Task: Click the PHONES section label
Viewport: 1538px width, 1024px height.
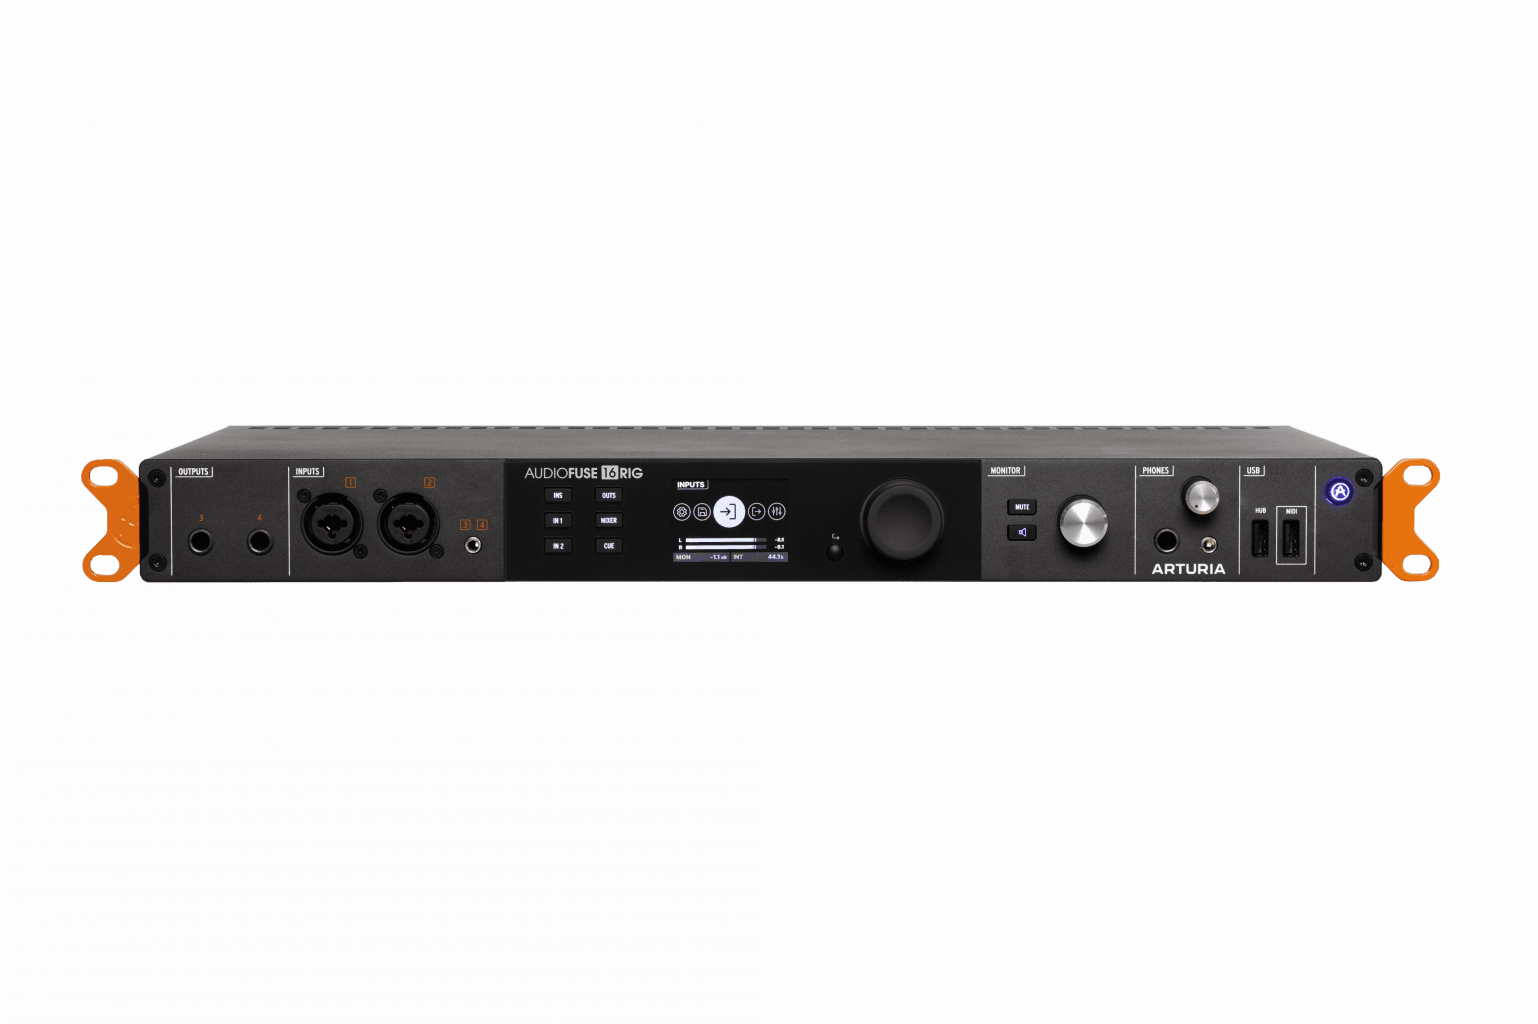Action: click(x=1155, y=471)
